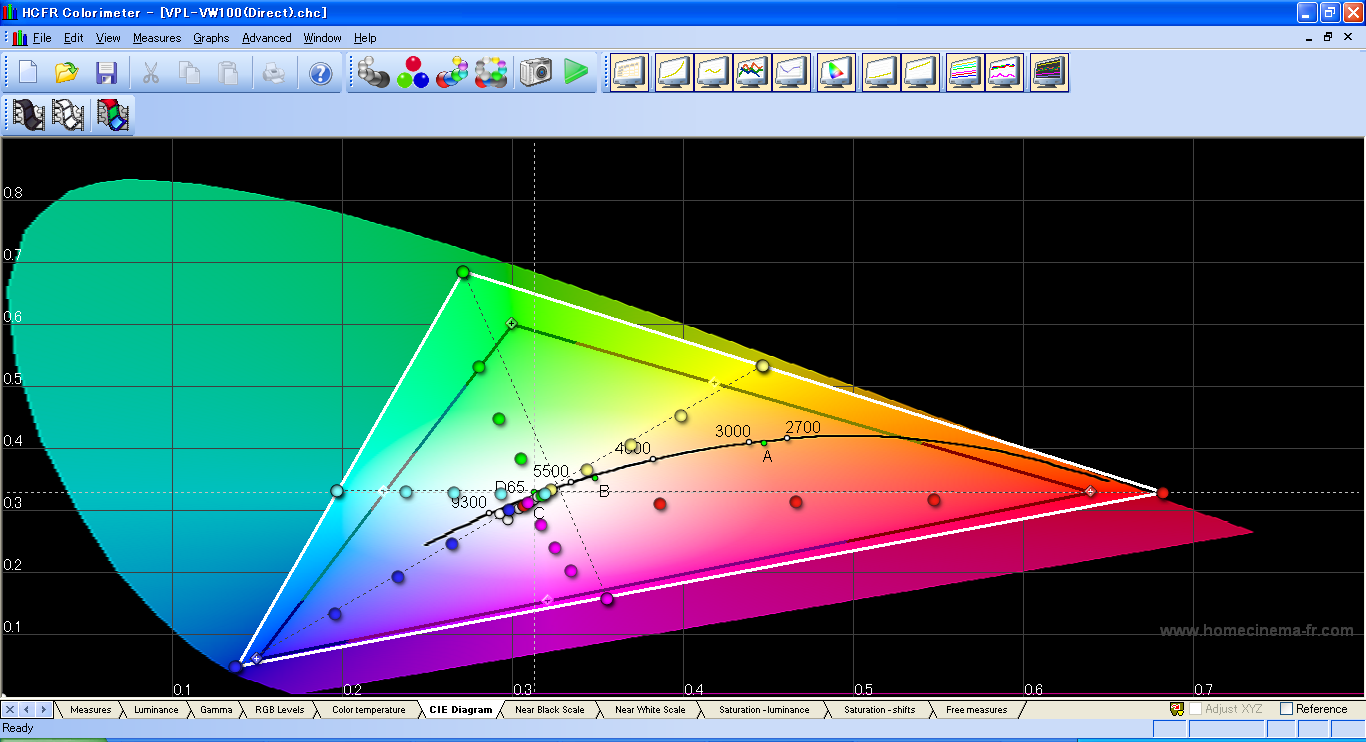Open the Advanced menu

click(266, 38)
